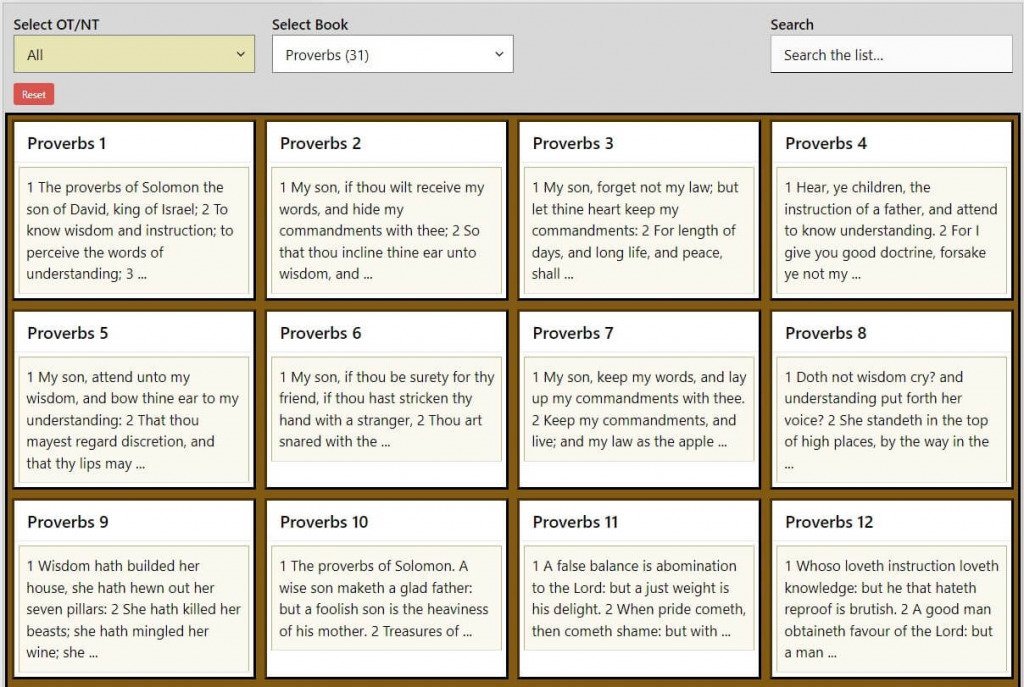Select the Proverbs 9 chapter card
The height and width of the screenshot is (687, 1024).
pos(133,590)
